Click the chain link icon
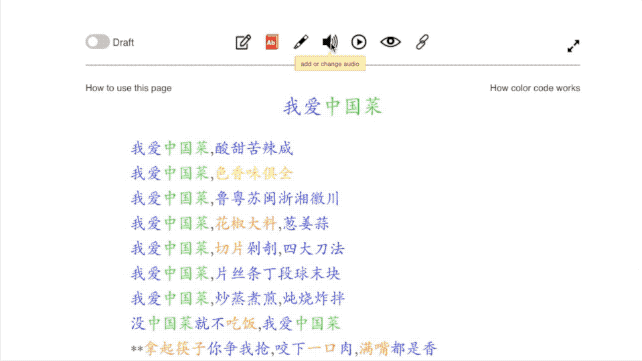642x361 pixels. (422, 42)
